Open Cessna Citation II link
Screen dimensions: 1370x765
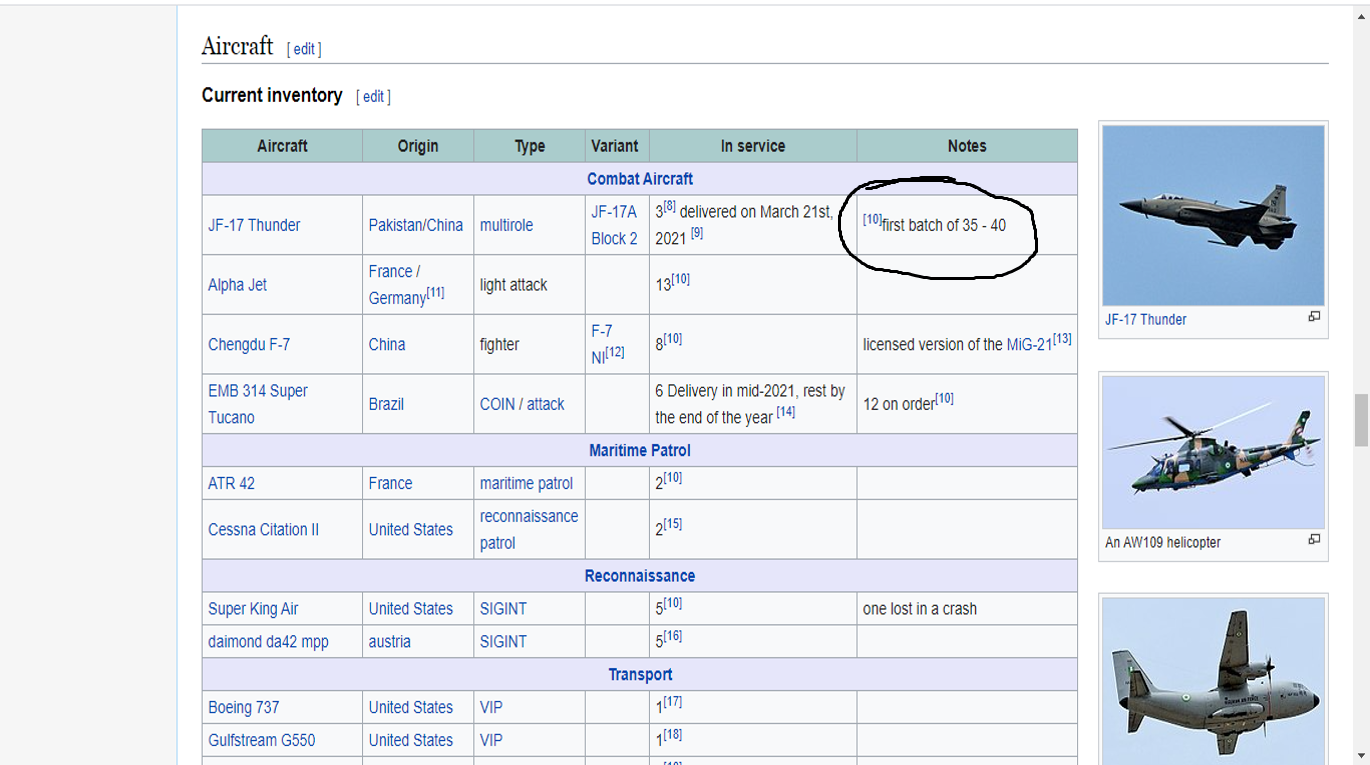point(263,530)
